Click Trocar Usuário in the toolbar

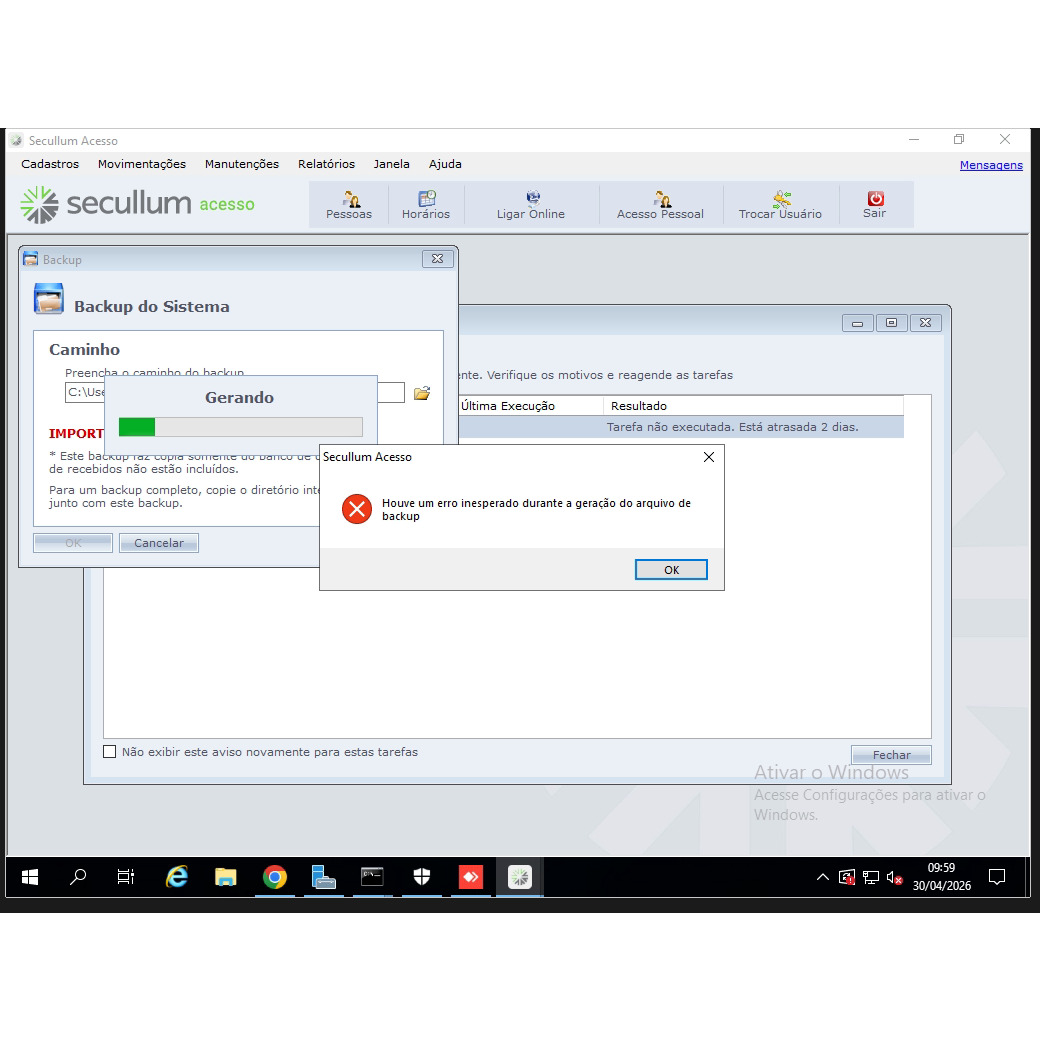780,205
